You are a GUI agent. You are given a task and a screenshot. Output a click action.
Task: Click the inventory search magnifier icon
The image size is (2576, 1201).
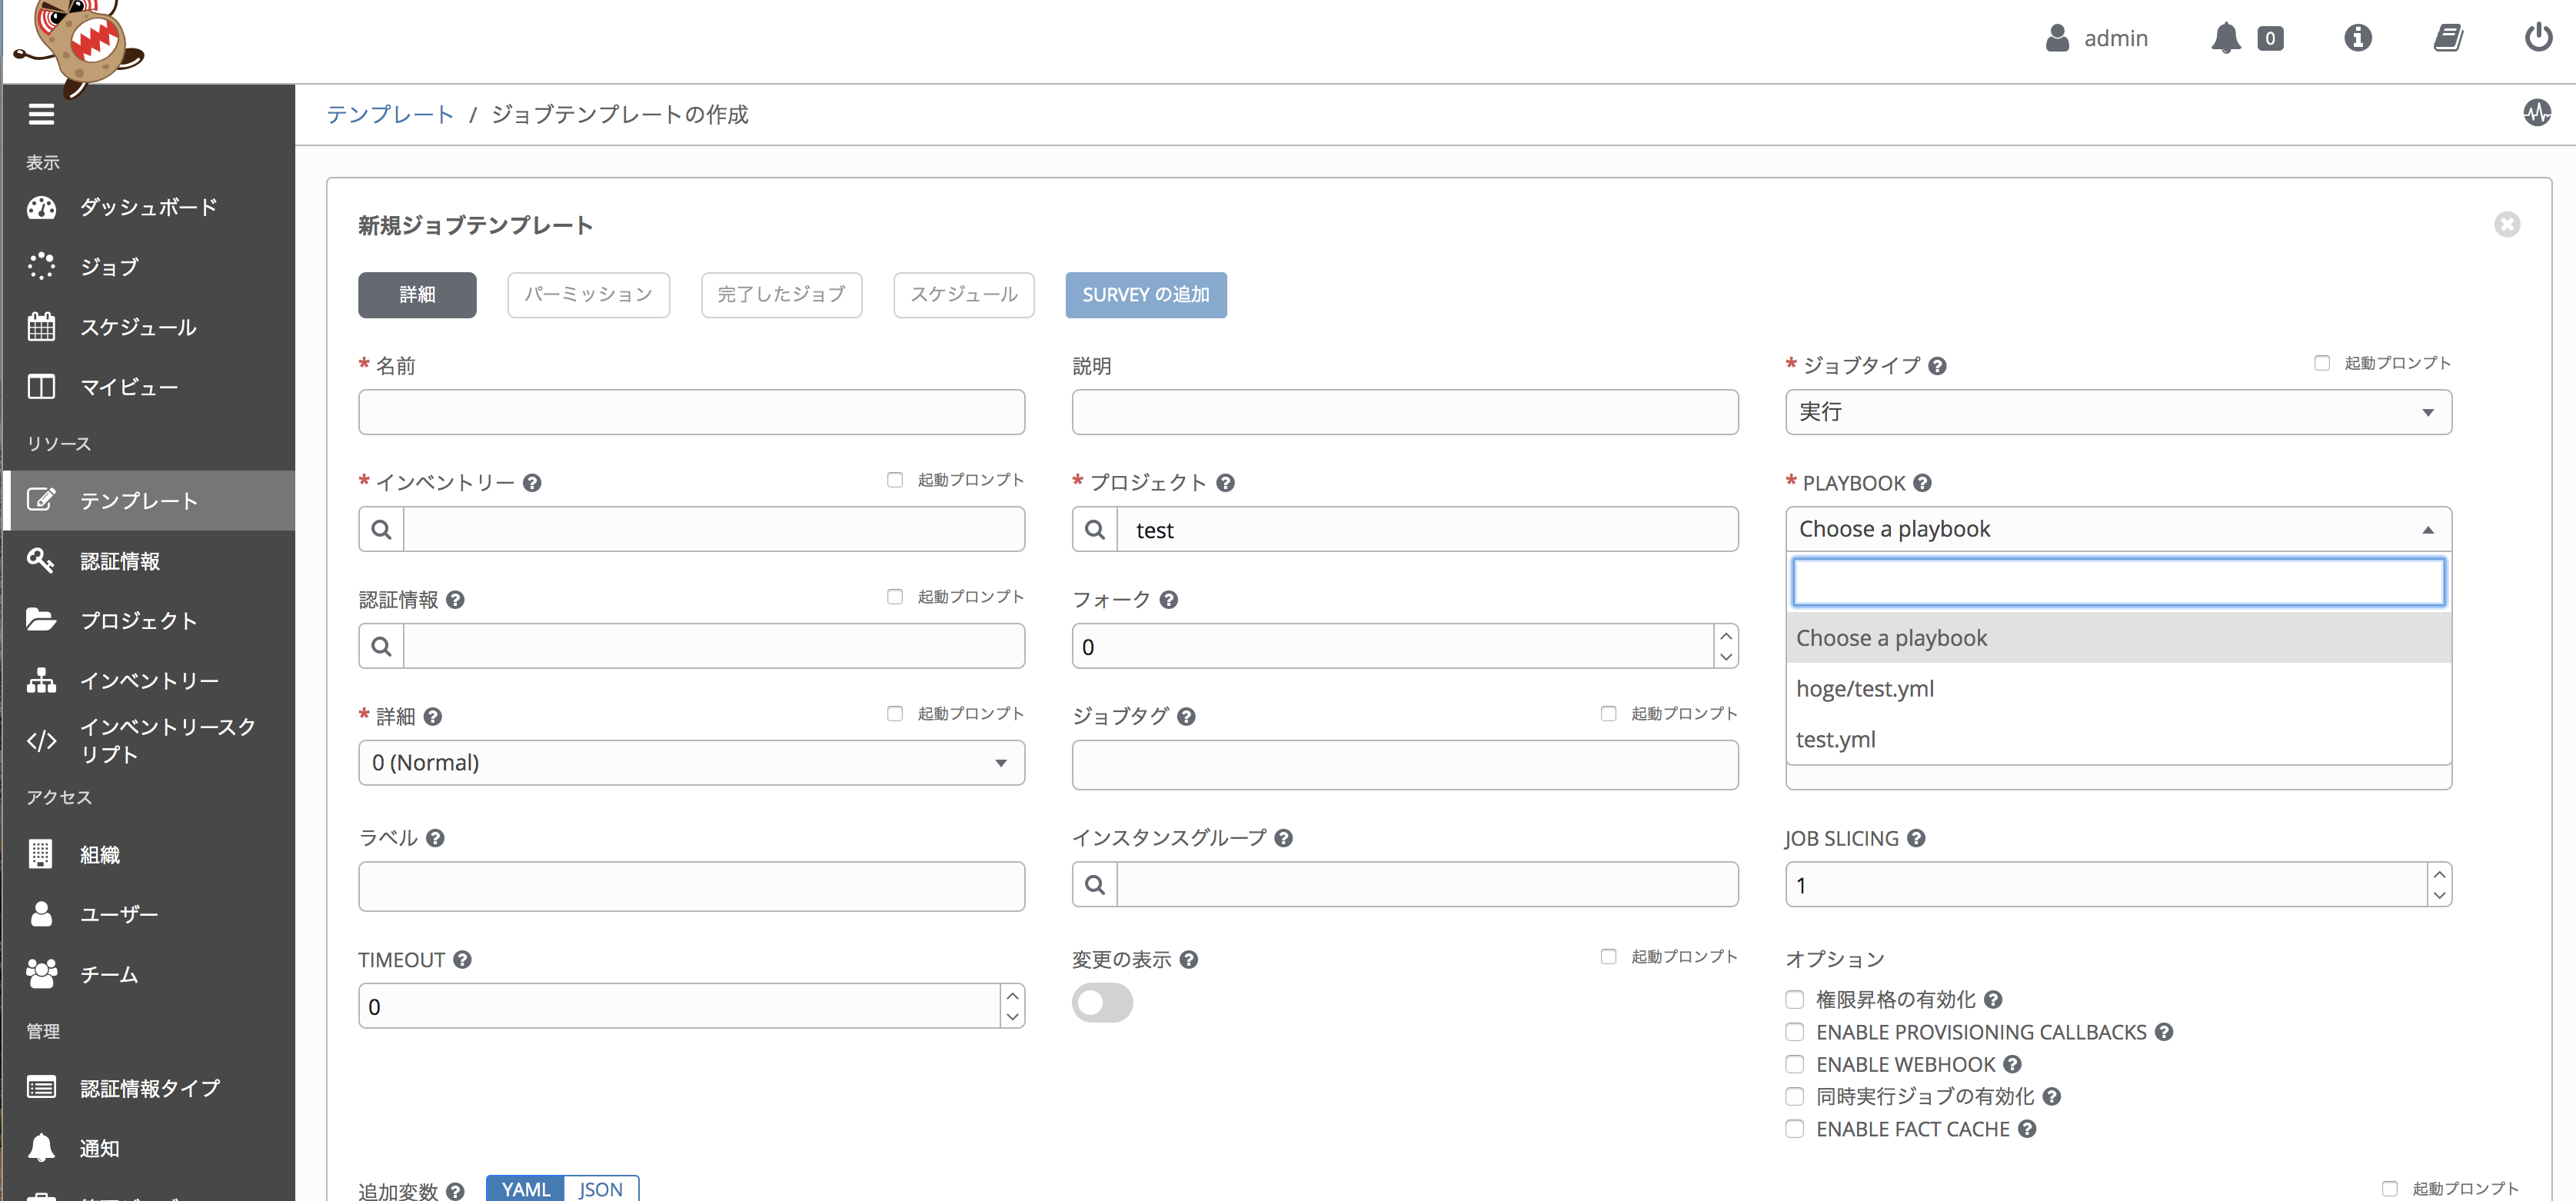(381, 530)
